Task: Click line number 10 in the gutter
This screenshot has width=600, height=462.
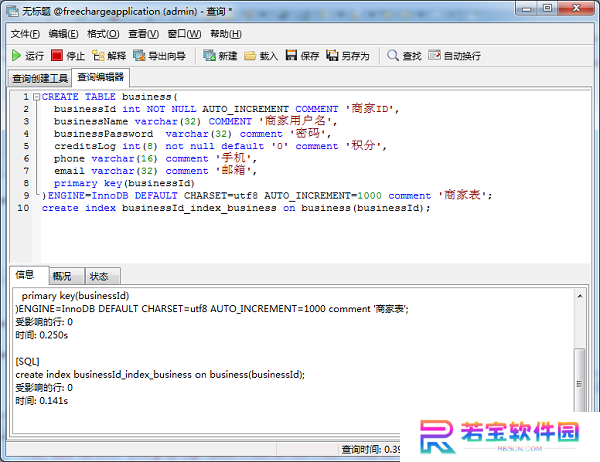Action: click(23, 208)
